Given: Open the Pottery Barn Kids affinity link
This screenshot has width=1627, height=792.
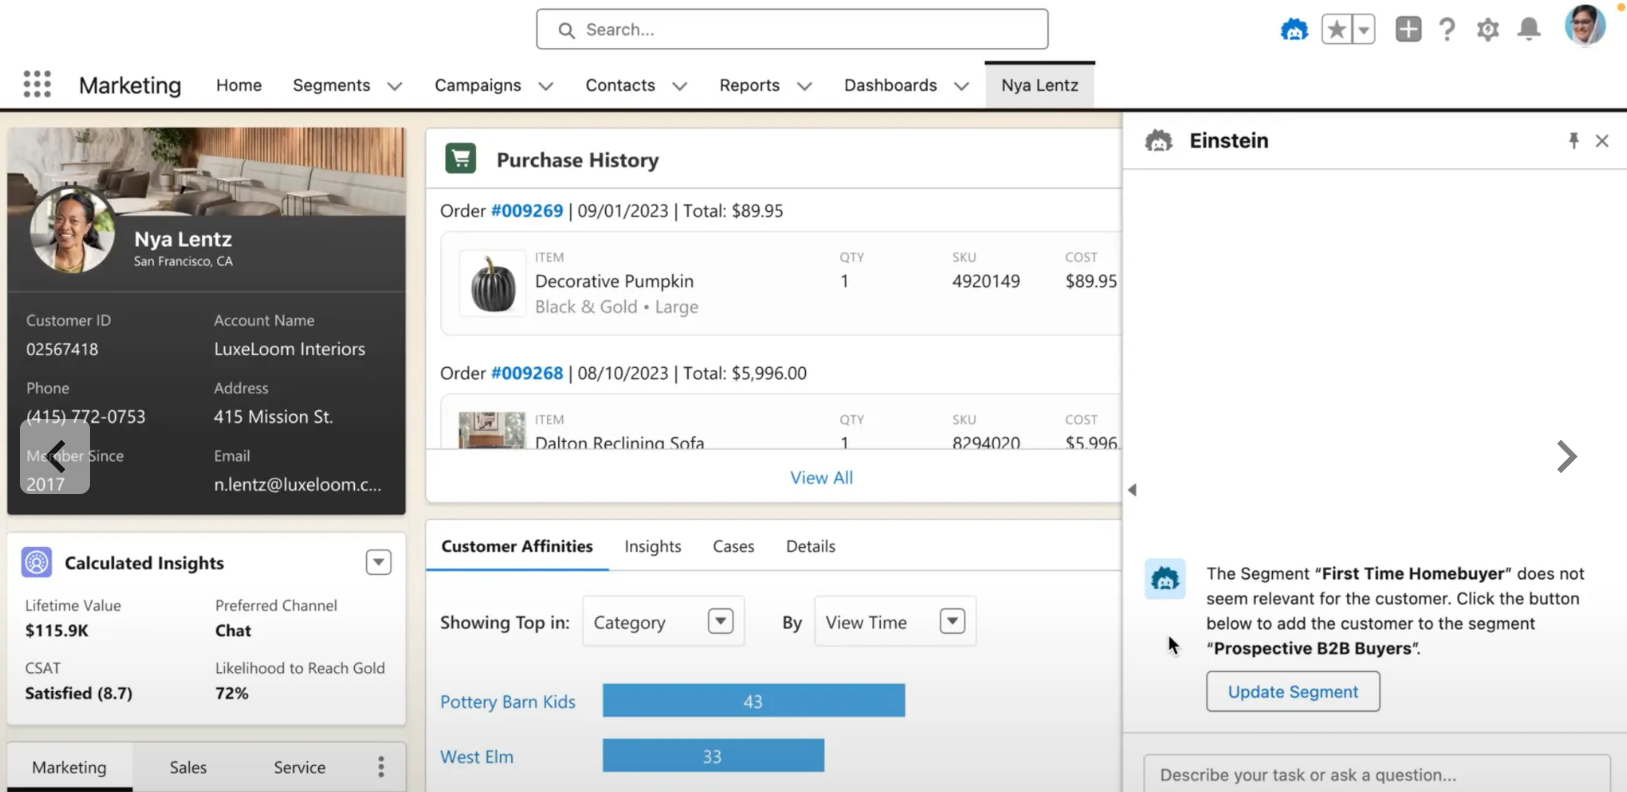Looking at the screenshot, I should click(508, 702).
